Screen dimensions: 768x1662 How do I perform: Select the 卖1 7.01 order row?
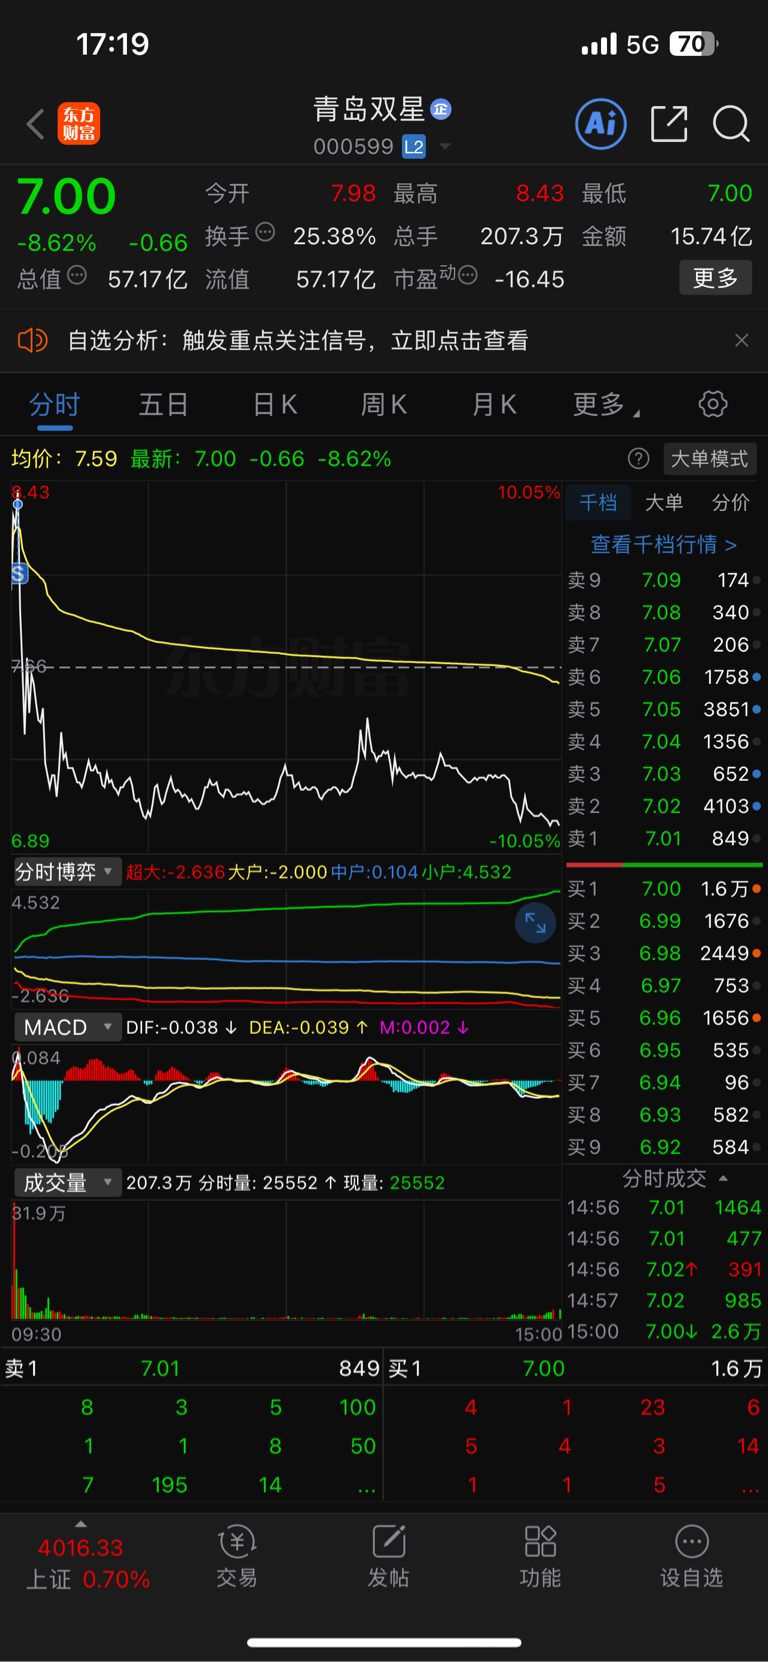coord(664,838)
